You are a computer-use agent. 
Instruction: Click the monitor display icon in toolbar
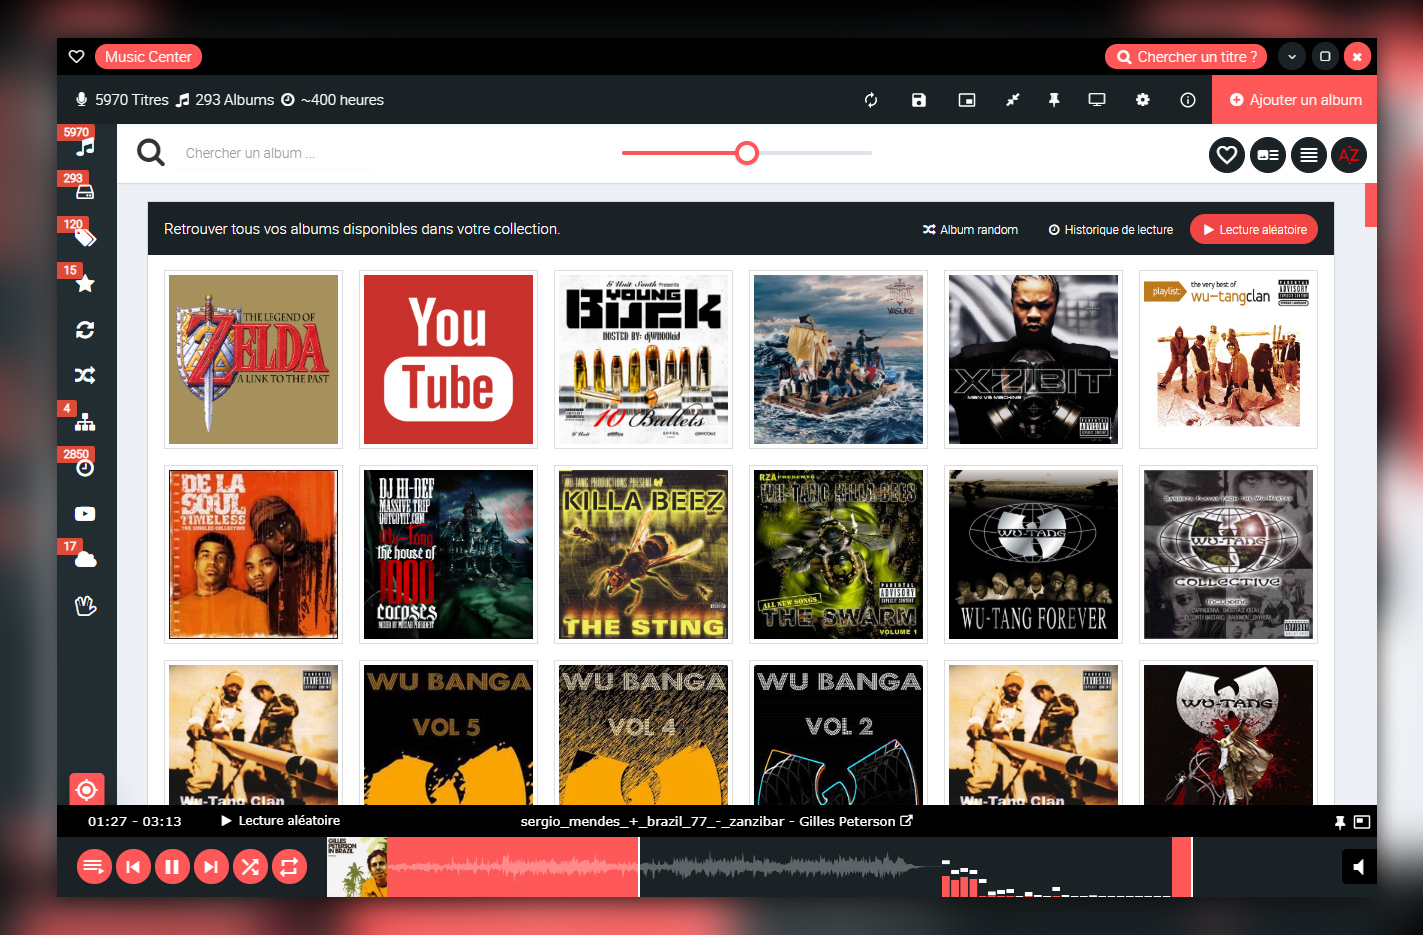1097,100
